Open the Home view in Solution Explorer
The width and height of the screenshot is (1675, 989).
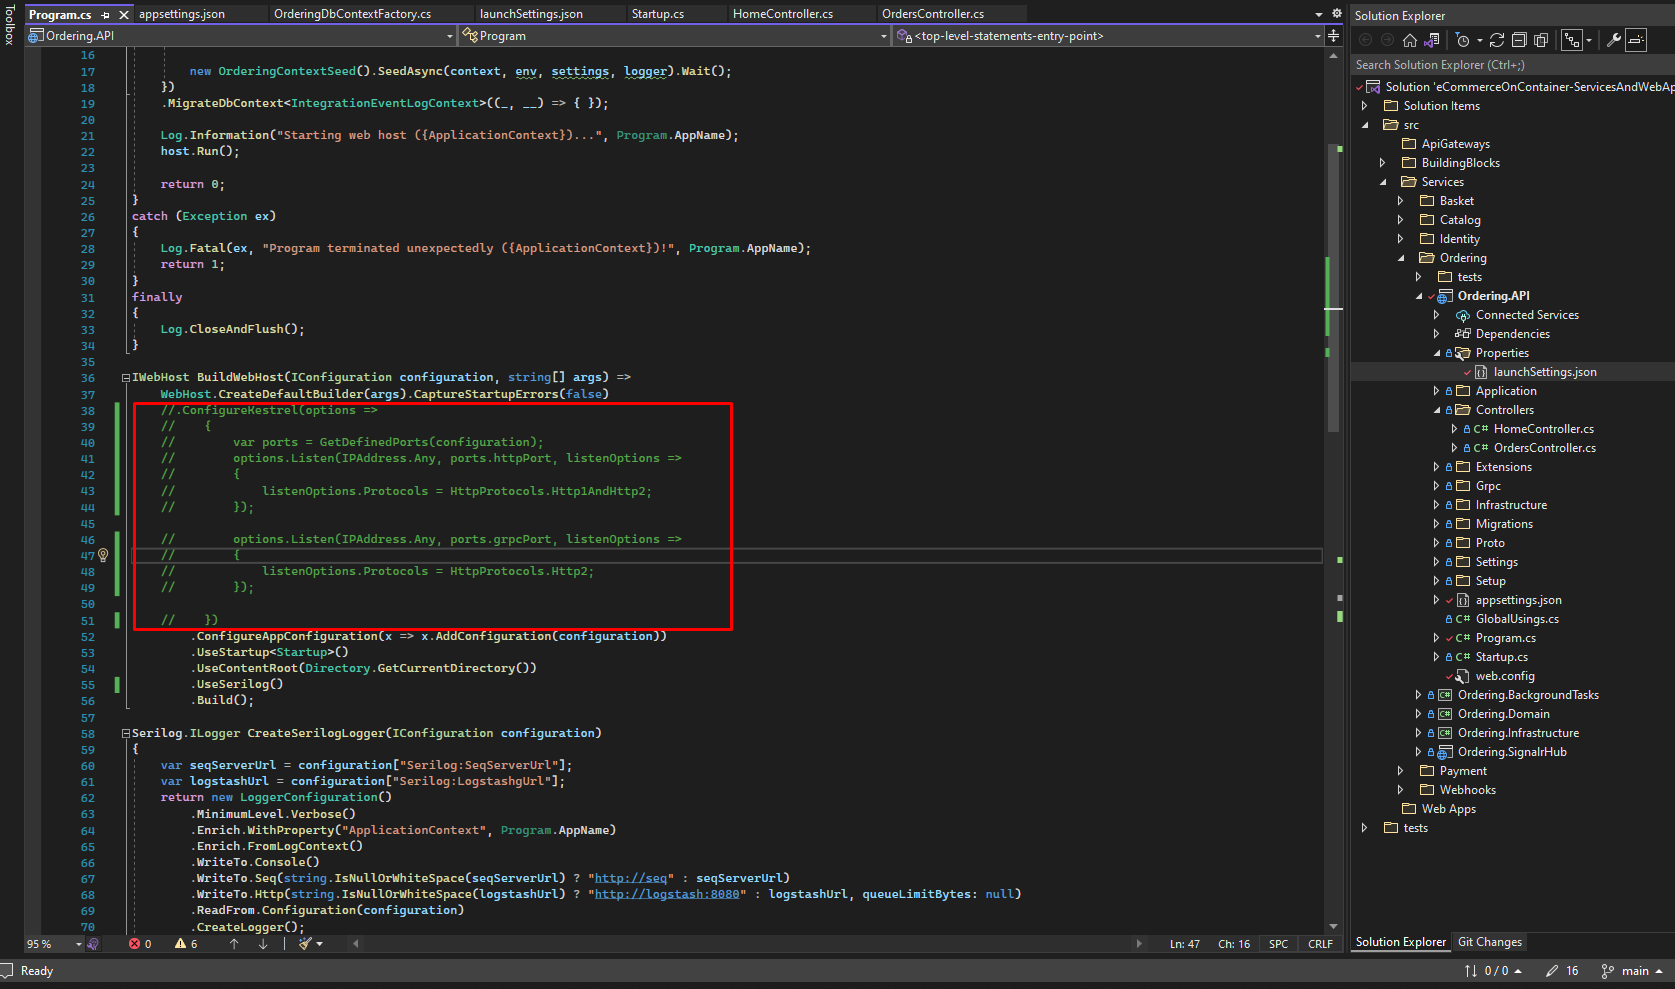(1410, 41)
